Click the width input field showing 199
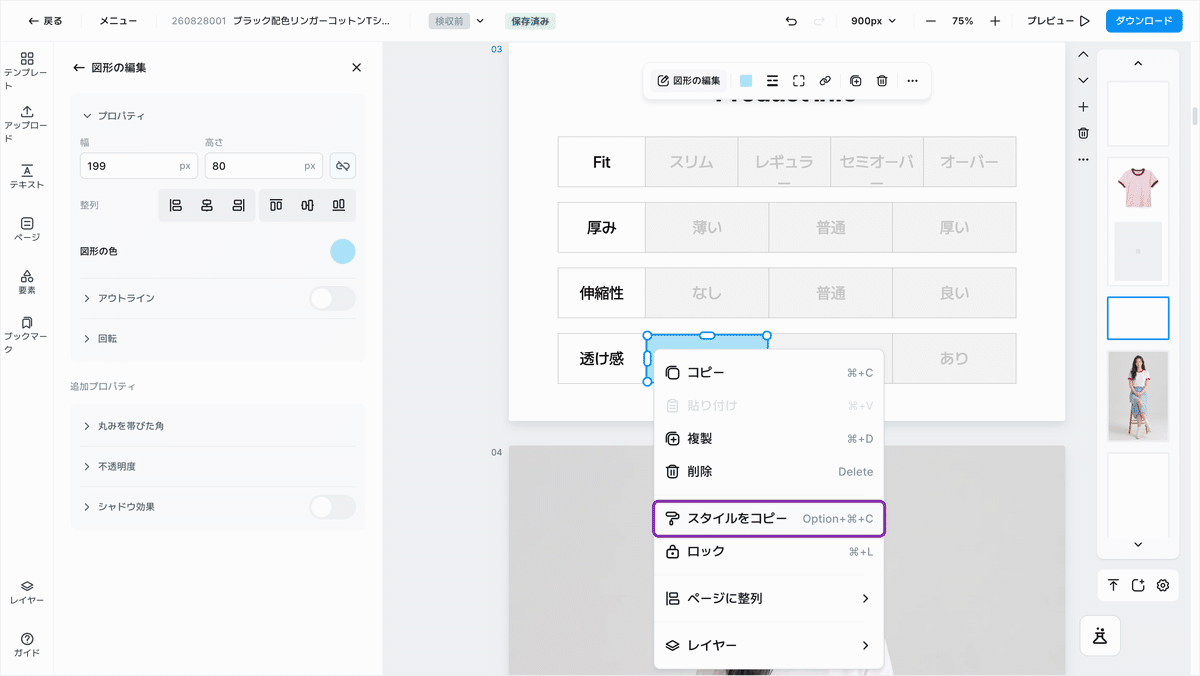Screen dimensions: 1200x676 point(138,166)
